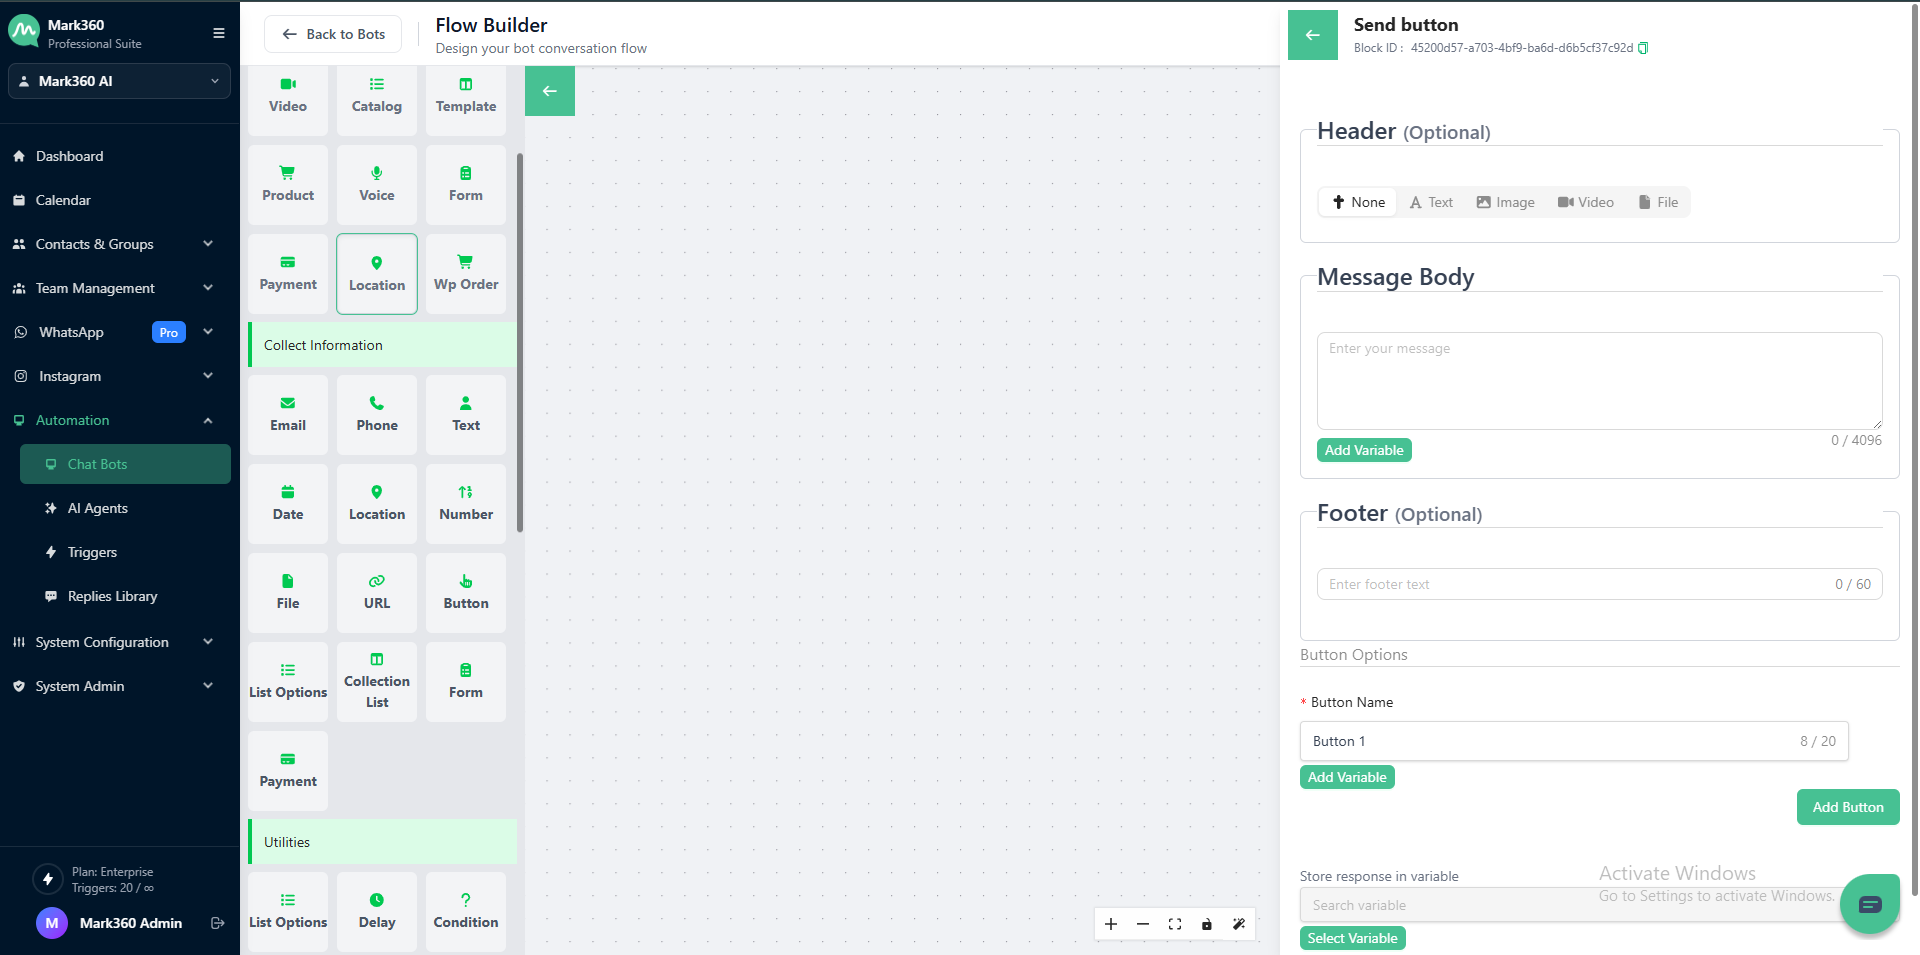1920x955 pixels.
Task: Copy the Block ID using copy icon
Action: coord(1643,48)
